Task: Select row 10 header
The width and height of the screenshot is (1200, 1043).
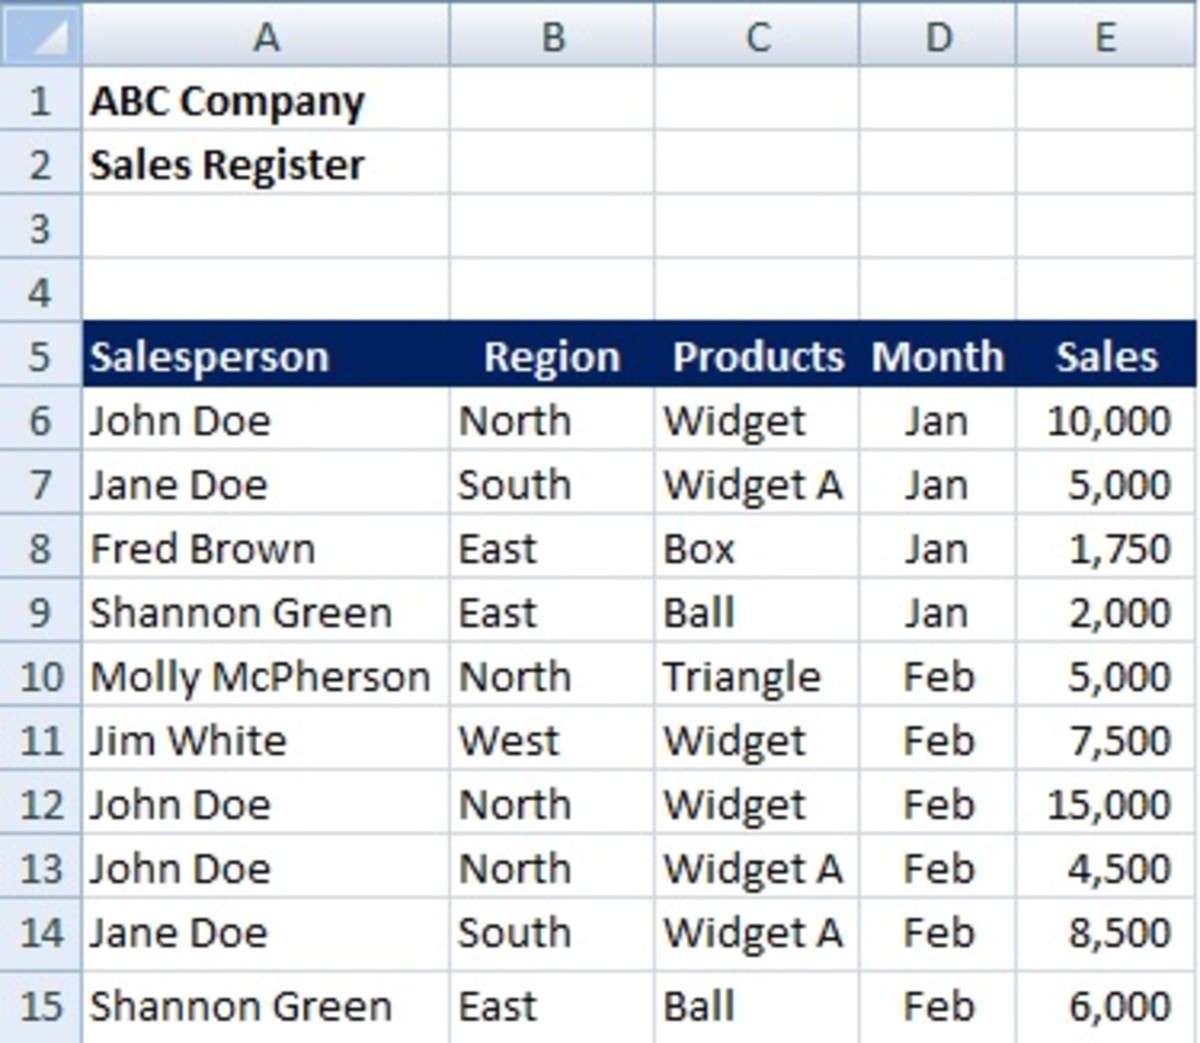Action: point(40,676)
